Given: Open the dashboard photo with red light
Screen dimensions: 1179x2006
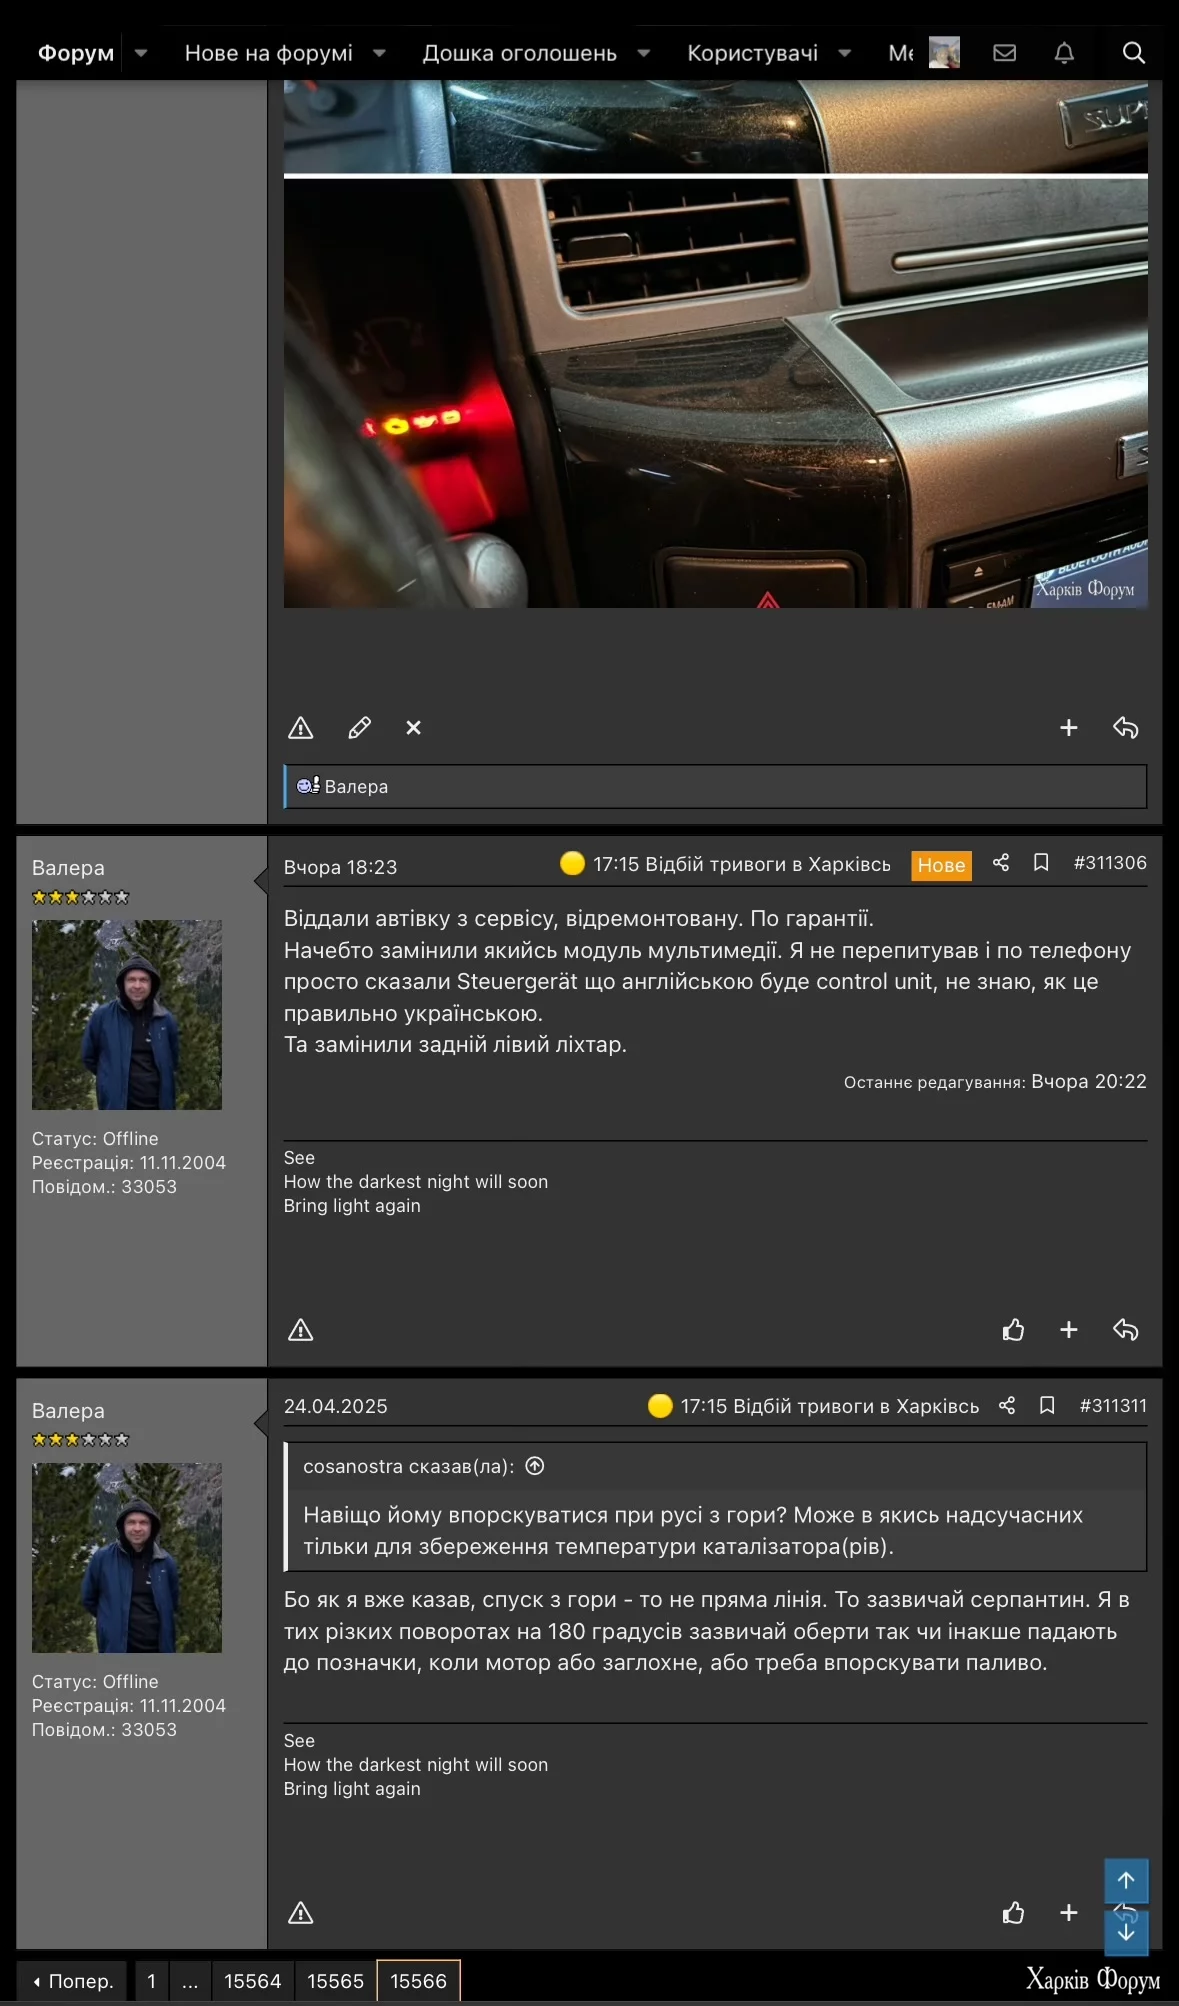Looking at the screenshot, I should pos(715,393).
